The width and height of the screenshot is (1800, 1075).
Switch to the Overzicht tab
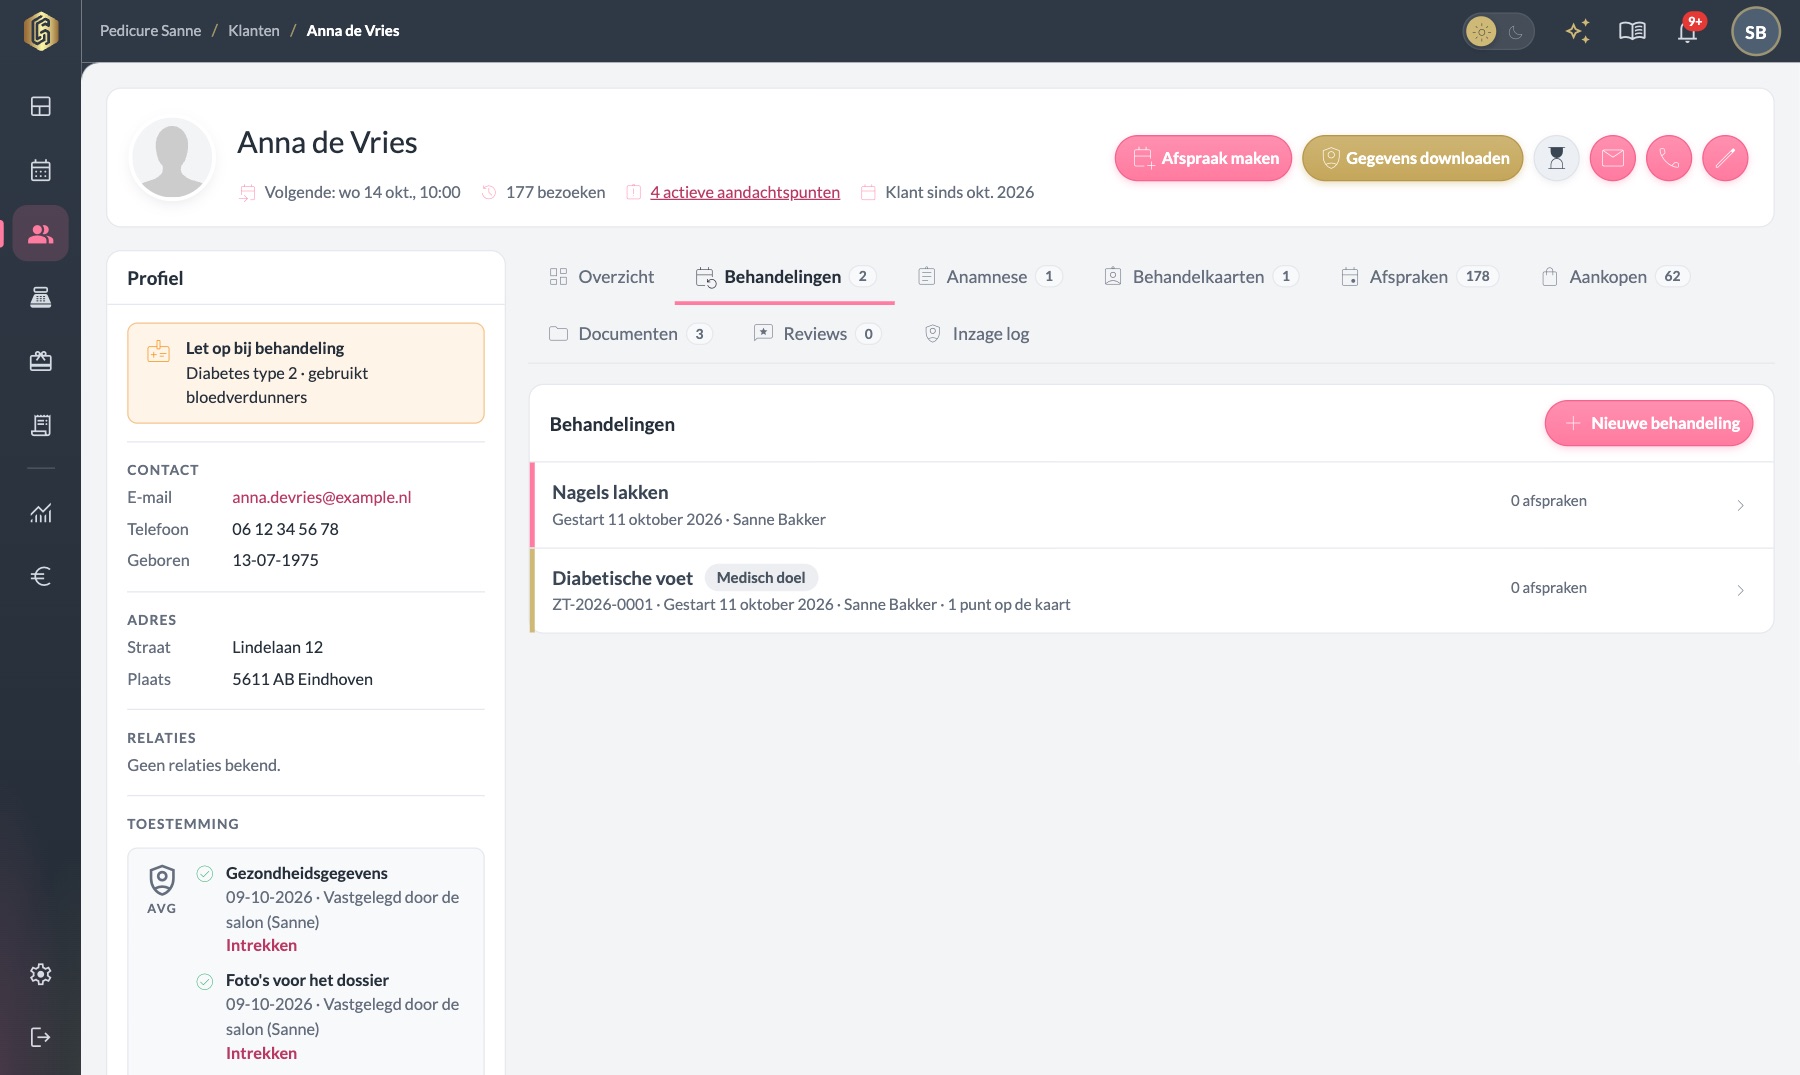602,277
